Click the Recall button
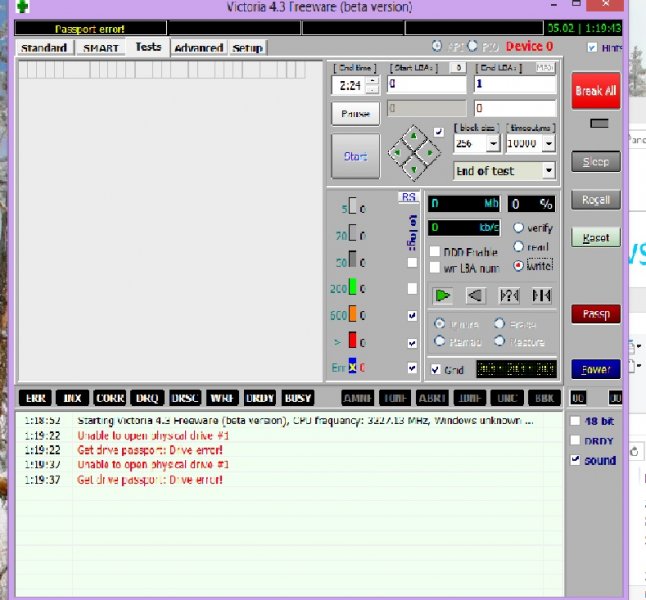The width and height of the screenshot is (646, 600). click(596, 199)
